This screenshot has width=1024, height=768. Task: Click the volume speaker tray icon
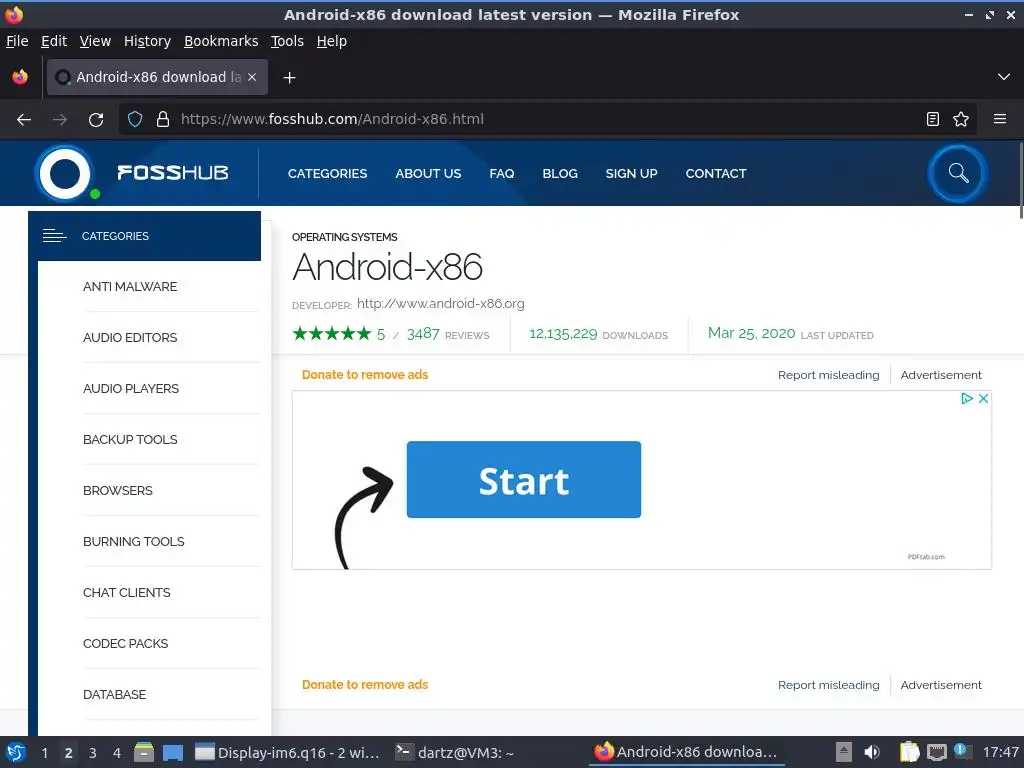pos(871,752)
